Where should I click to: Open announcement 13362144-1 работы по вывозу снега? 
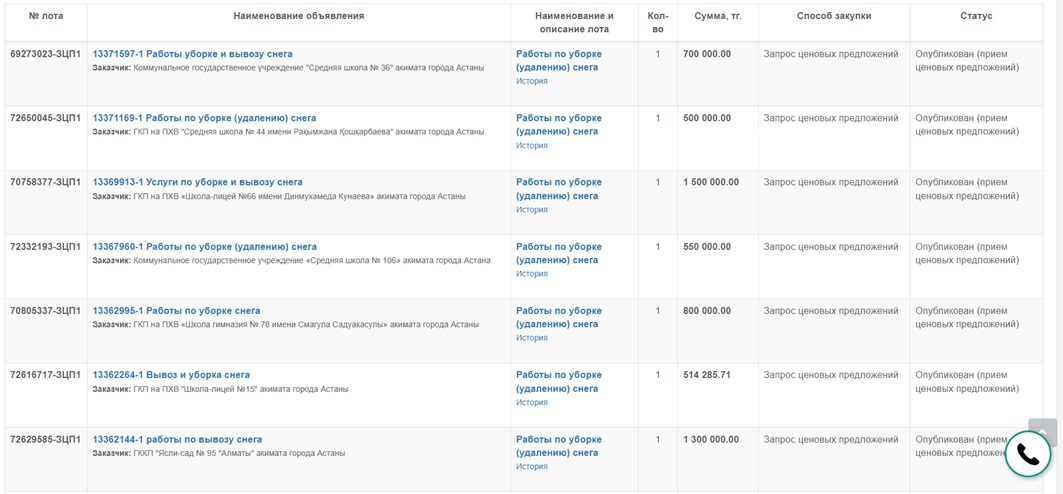[177, 439]
